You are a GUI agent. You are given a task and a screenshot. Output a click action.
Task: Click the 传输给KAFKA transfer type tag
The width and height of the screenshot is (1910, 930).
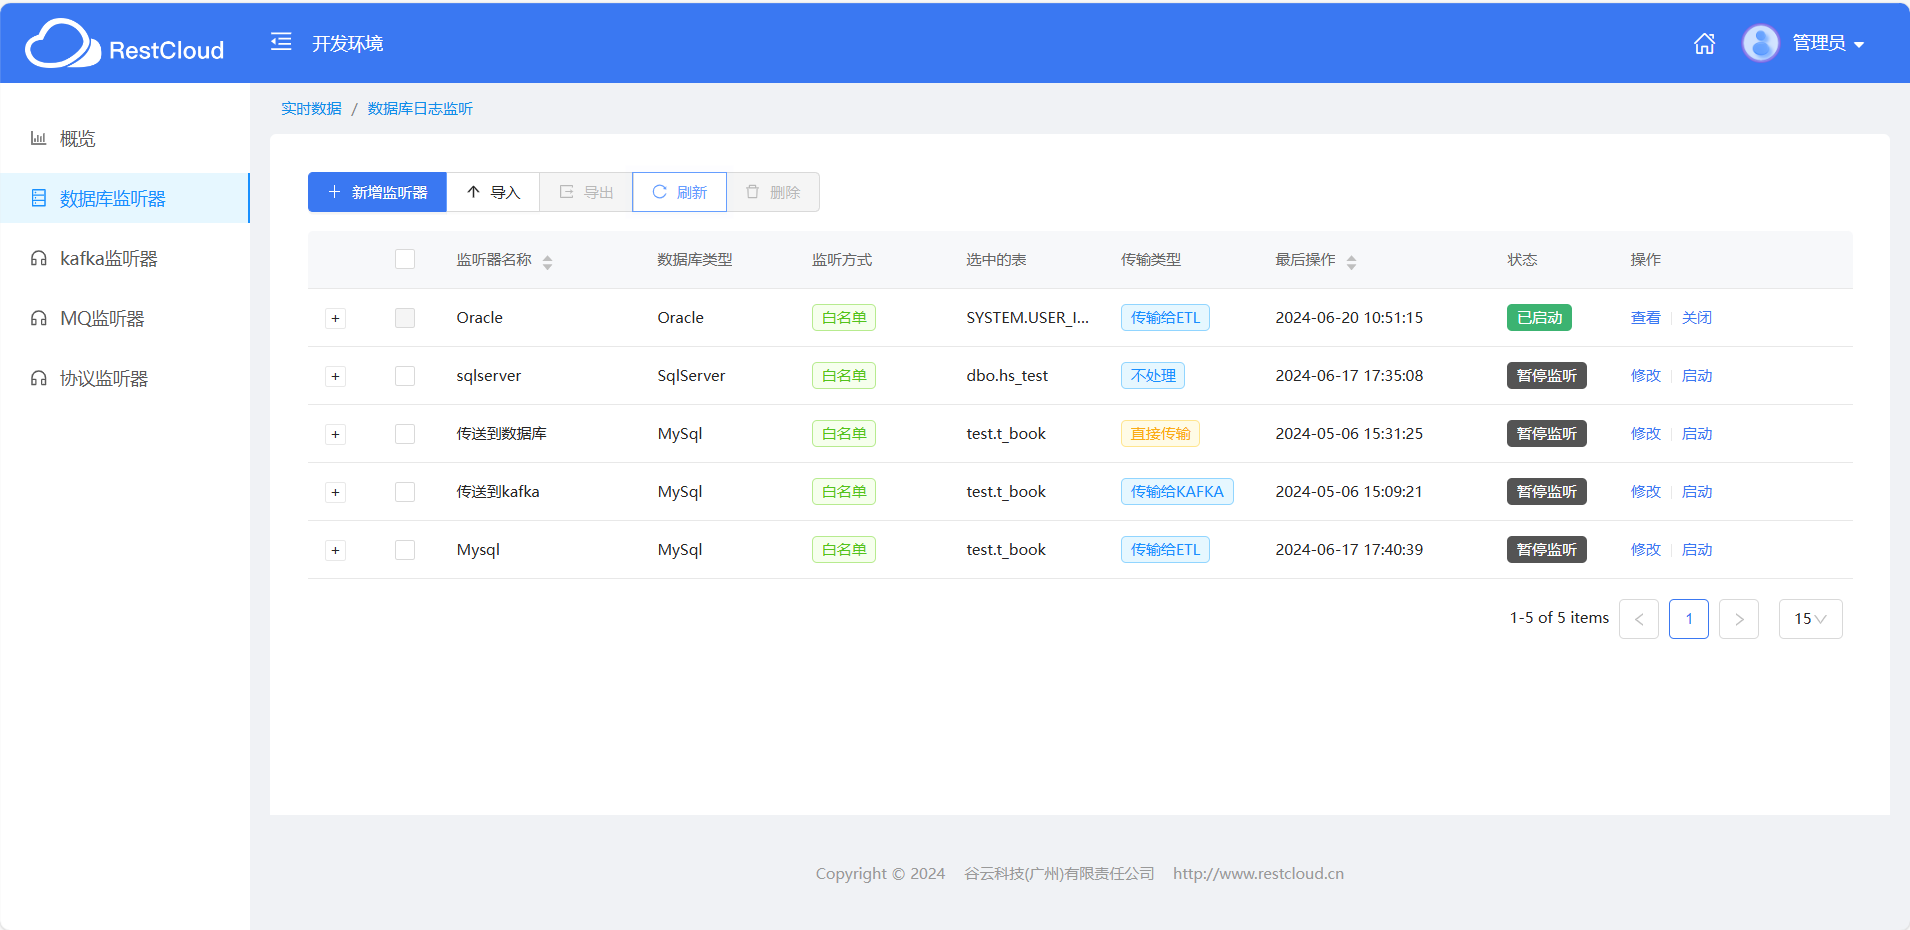[1177, 491]
